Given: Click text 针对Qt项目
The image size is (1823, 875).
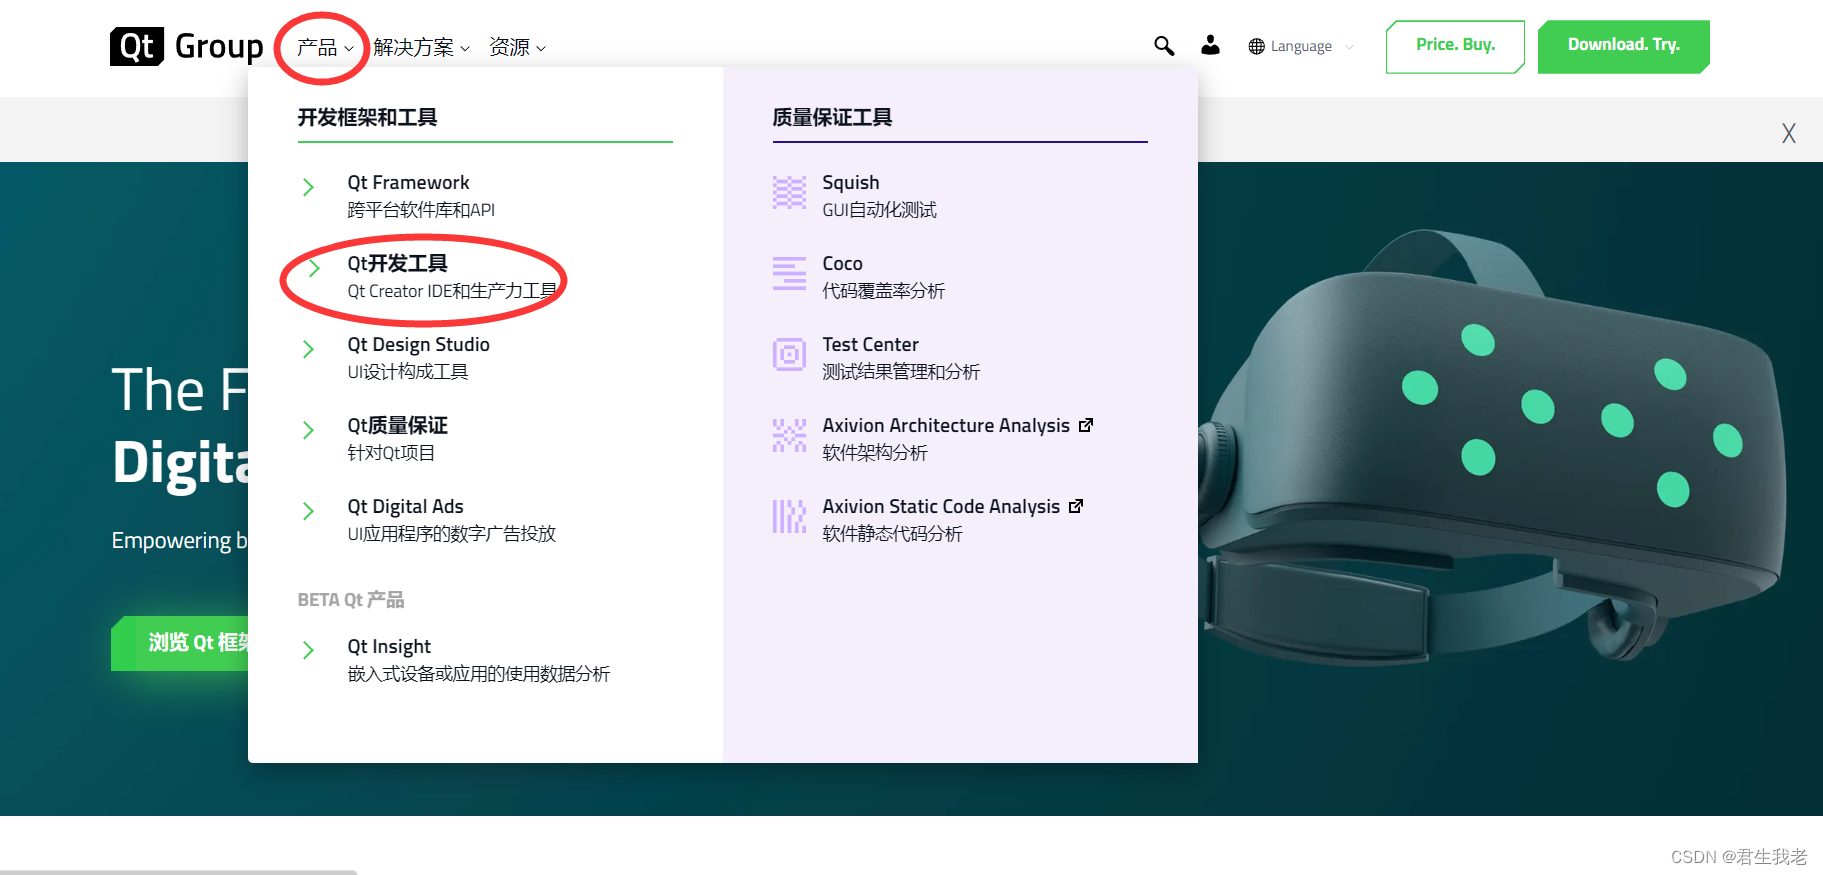Looking at the screenshot, I should (x=391, y=453).
